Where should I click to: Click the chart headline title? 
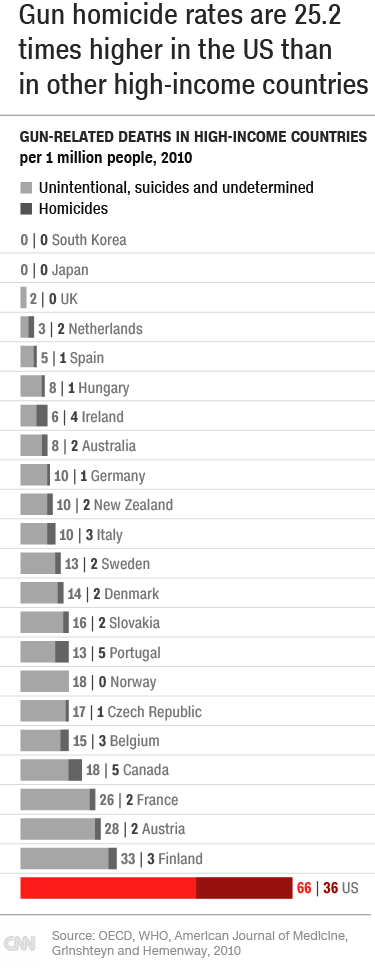(193, 50)
